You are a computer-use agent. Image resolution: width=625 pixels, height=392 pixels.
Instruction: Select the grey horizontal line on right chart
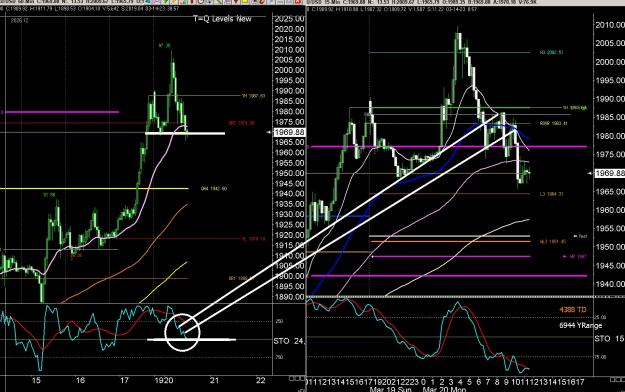[x=450, y=236]
